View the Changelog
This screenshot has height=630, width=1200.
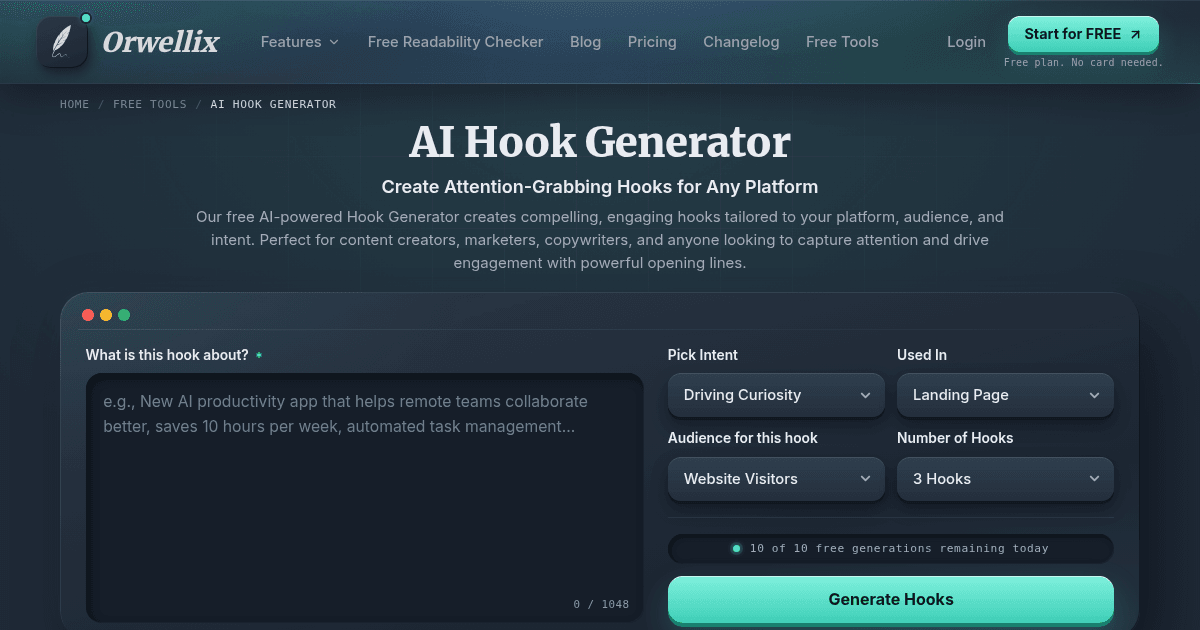(741, 42)
